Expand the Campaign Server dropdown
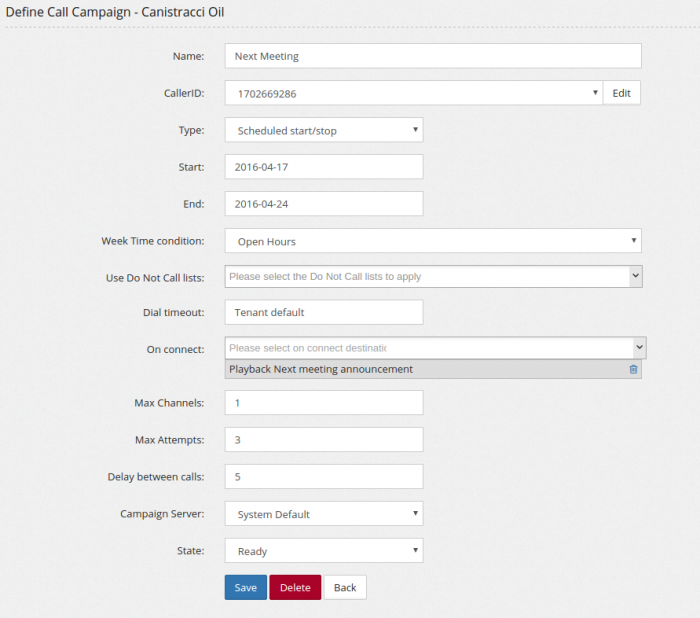This screenshot has height=618, width=700. (x=323, y=514)
